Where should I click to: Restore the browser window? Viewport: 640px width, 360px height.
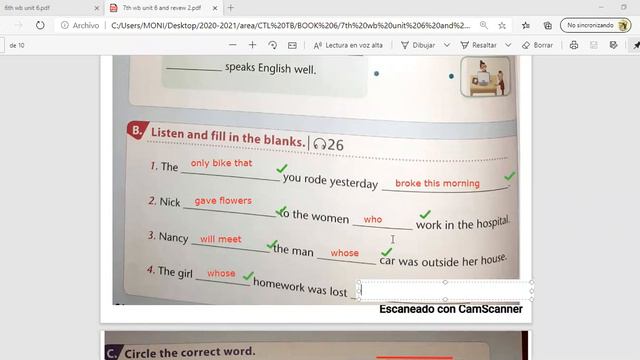[x=624, y=7]
